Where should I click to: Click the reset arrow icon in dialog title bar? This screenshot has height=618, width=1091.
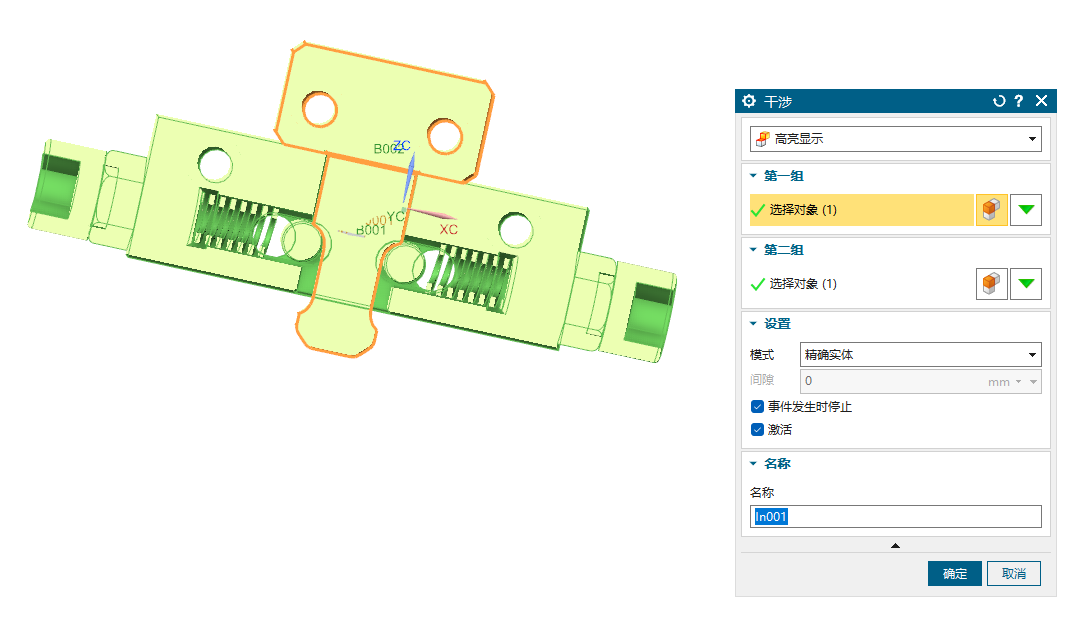(x=998, y=101)
